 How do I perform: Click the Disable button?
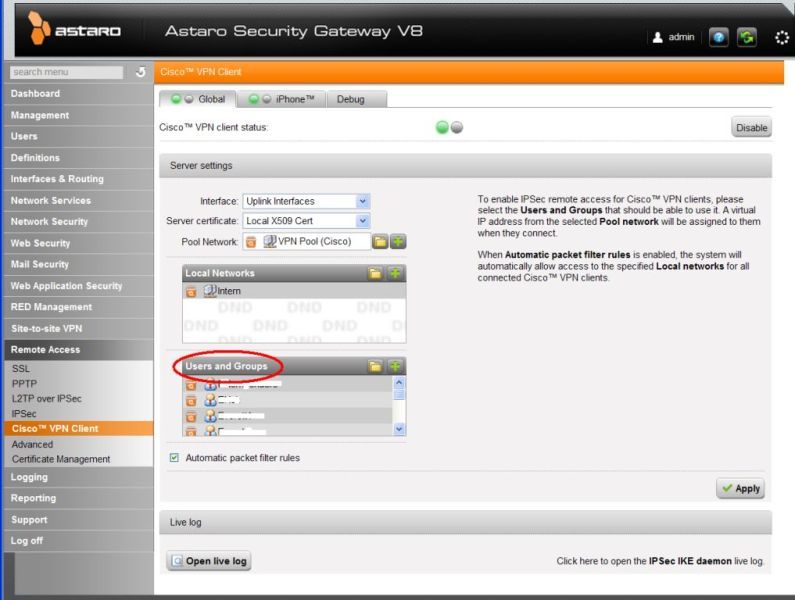point(751,127)
